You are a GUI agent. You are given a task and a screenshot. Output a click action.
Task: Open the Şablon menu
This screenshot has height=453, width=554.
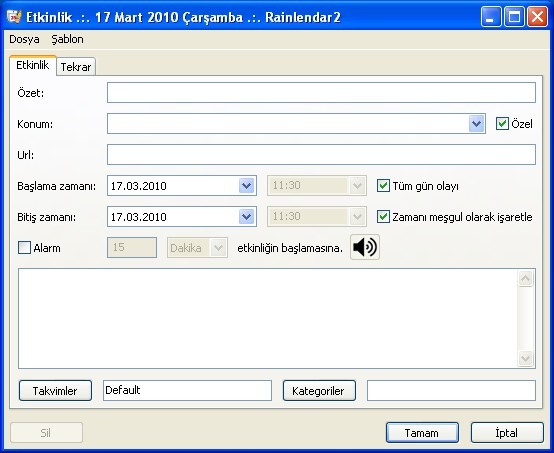pyautogui.click(x=67, y=39)
